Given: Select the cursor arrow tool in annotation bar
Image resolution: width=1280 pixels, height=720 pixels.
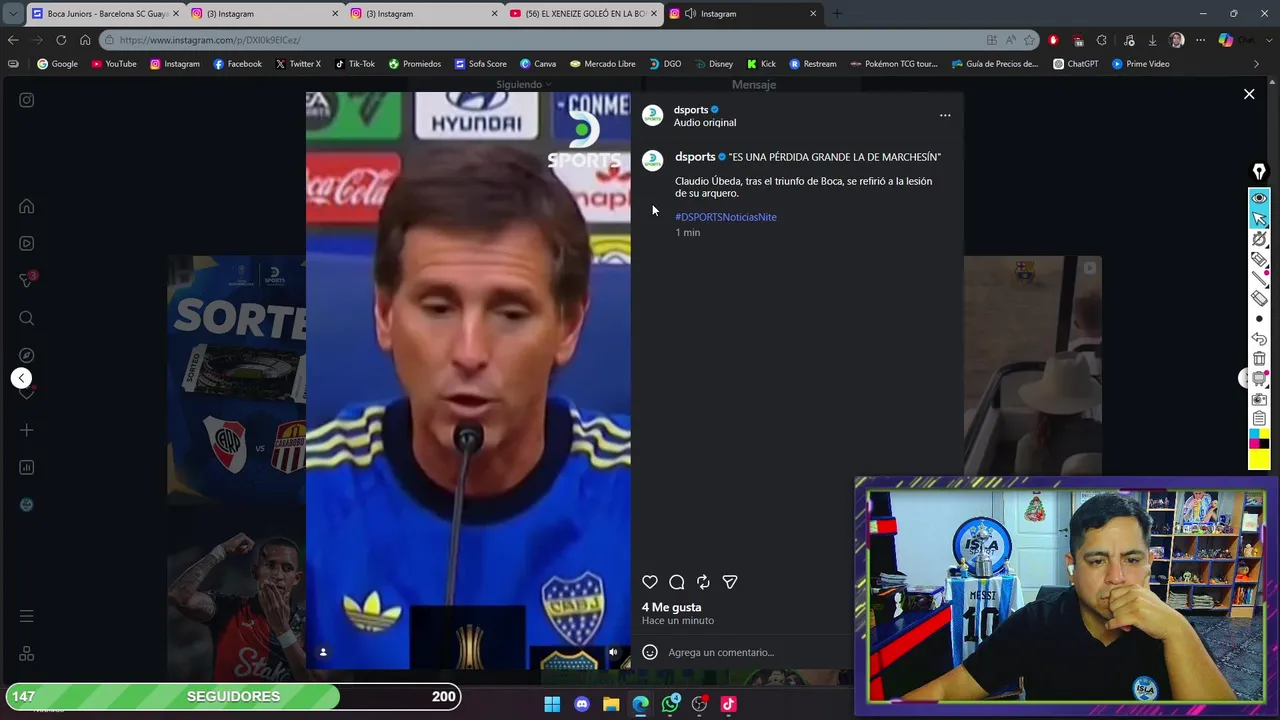Looking at the screenshot, I should click(1259, 218).
